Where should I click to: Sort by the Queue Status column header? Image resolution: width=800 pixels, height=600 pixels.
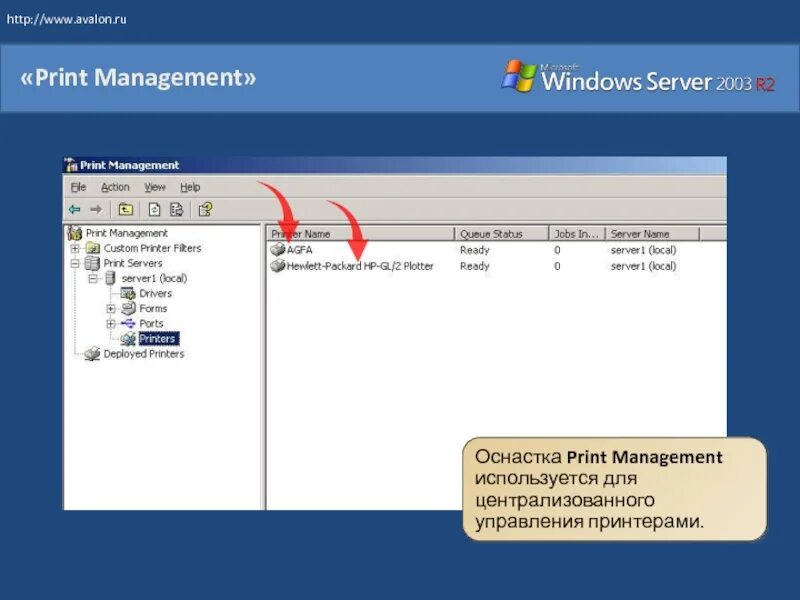pyautogui.click(x=502, y=234)
